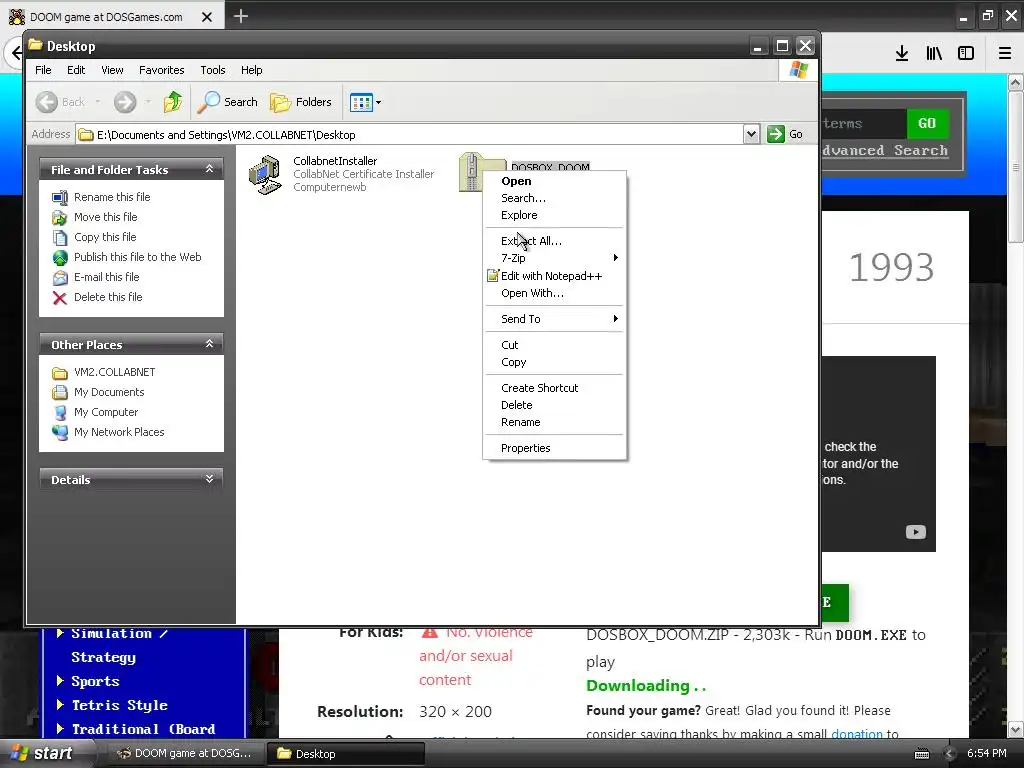Open the File menu

tap(43, 70)
